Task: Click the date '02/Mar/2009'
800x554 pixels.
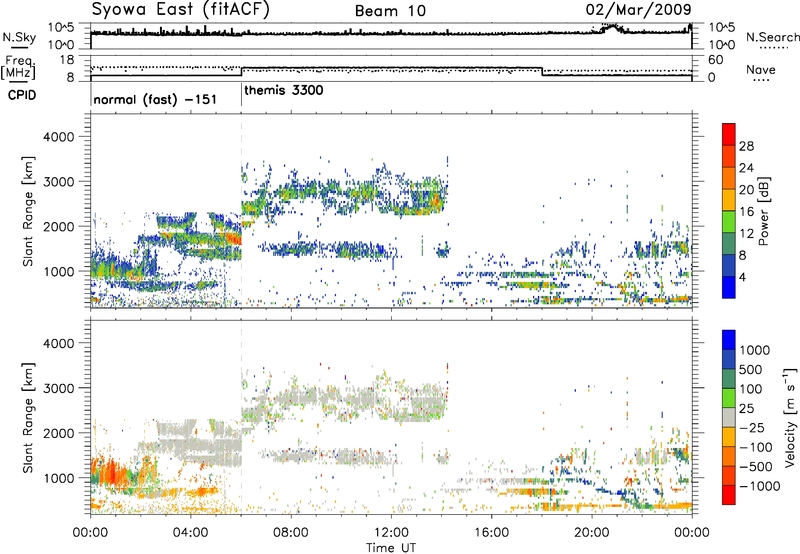Action: tap(638, 9)
